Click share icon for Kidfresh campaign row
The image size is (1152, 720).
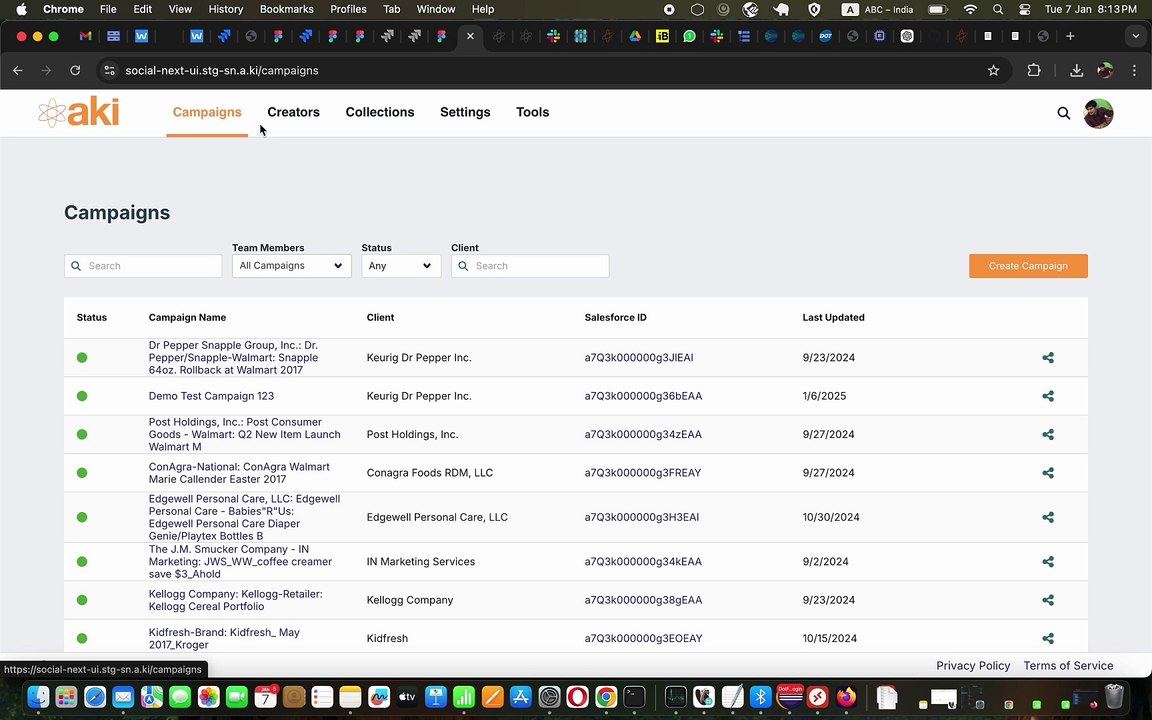tap(1048, 638)
